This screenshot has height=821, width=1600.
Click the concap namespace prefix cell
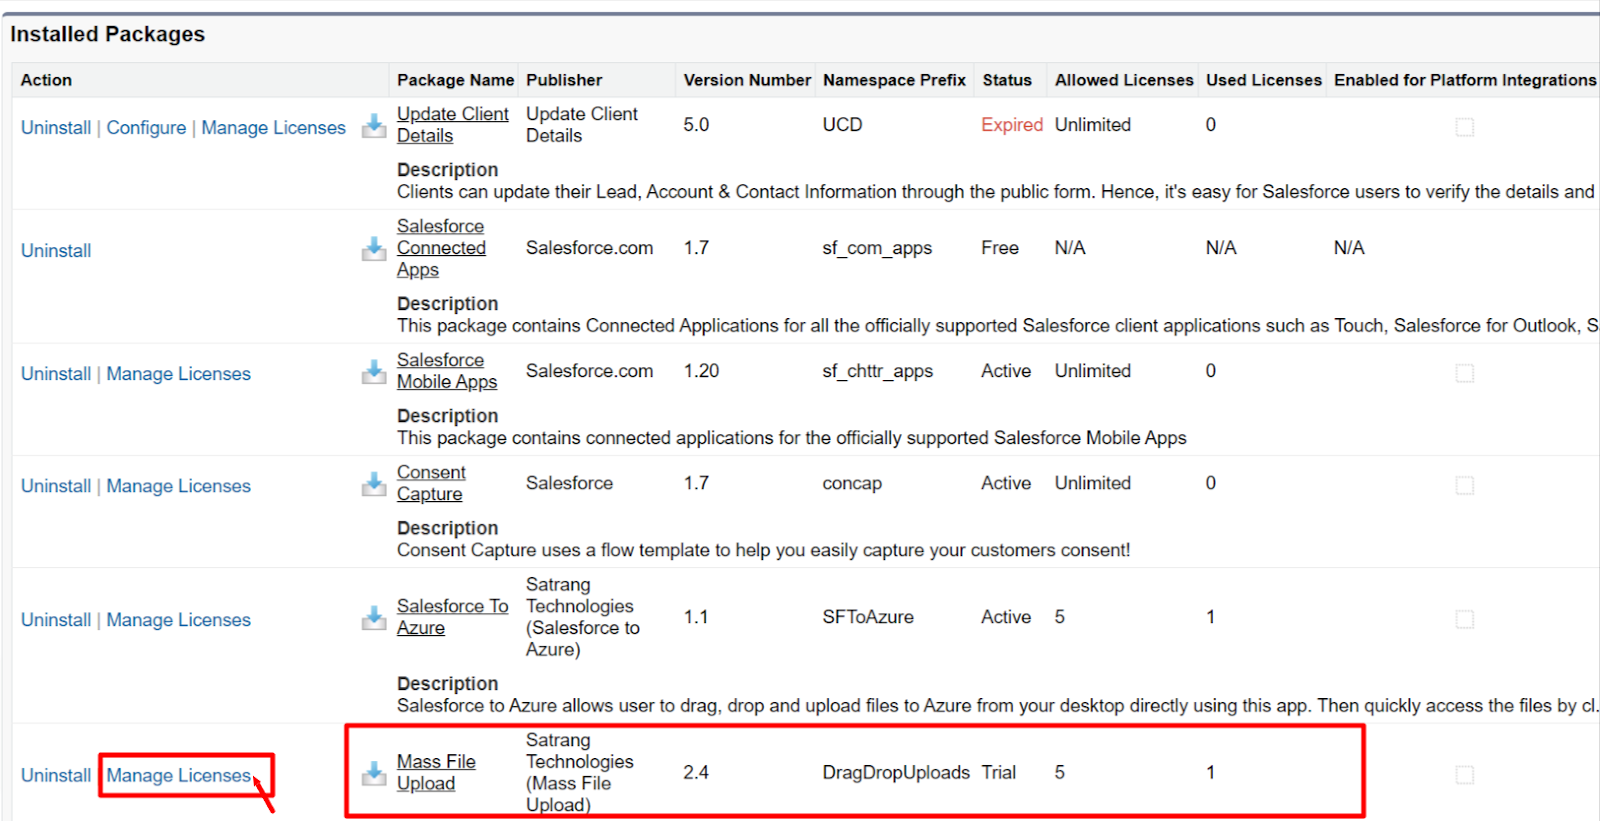pyautogui.click(x=852, y=484)
